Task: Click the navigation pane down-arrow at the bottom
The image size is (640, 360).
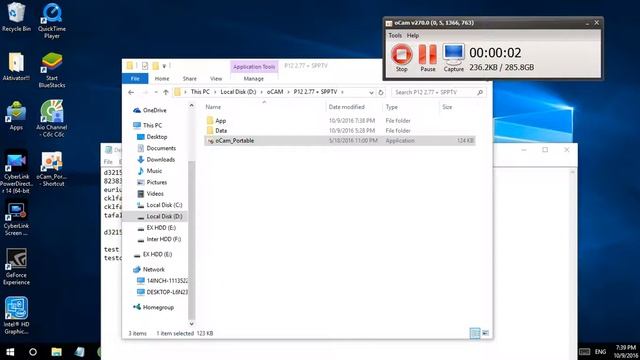Action: click(x=191, y=324)
